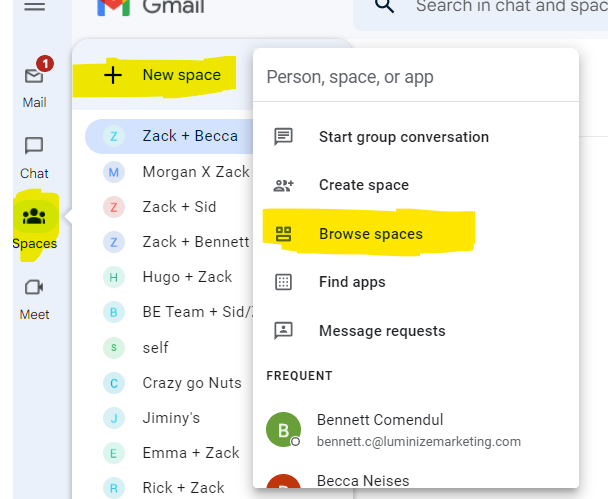Open the Rick + Zack space

pos(169,488)
